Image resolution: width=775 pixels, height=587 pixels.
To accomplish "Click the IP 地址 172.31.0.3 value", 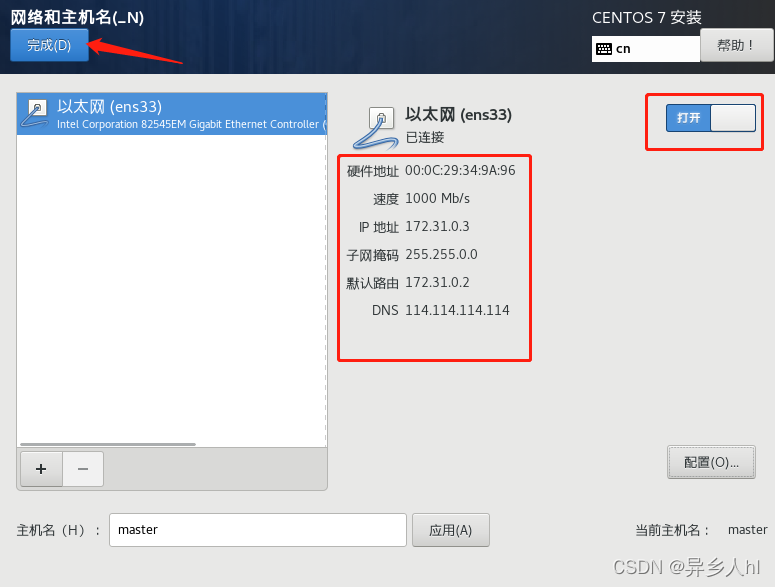I will click(x=437, y=226).
